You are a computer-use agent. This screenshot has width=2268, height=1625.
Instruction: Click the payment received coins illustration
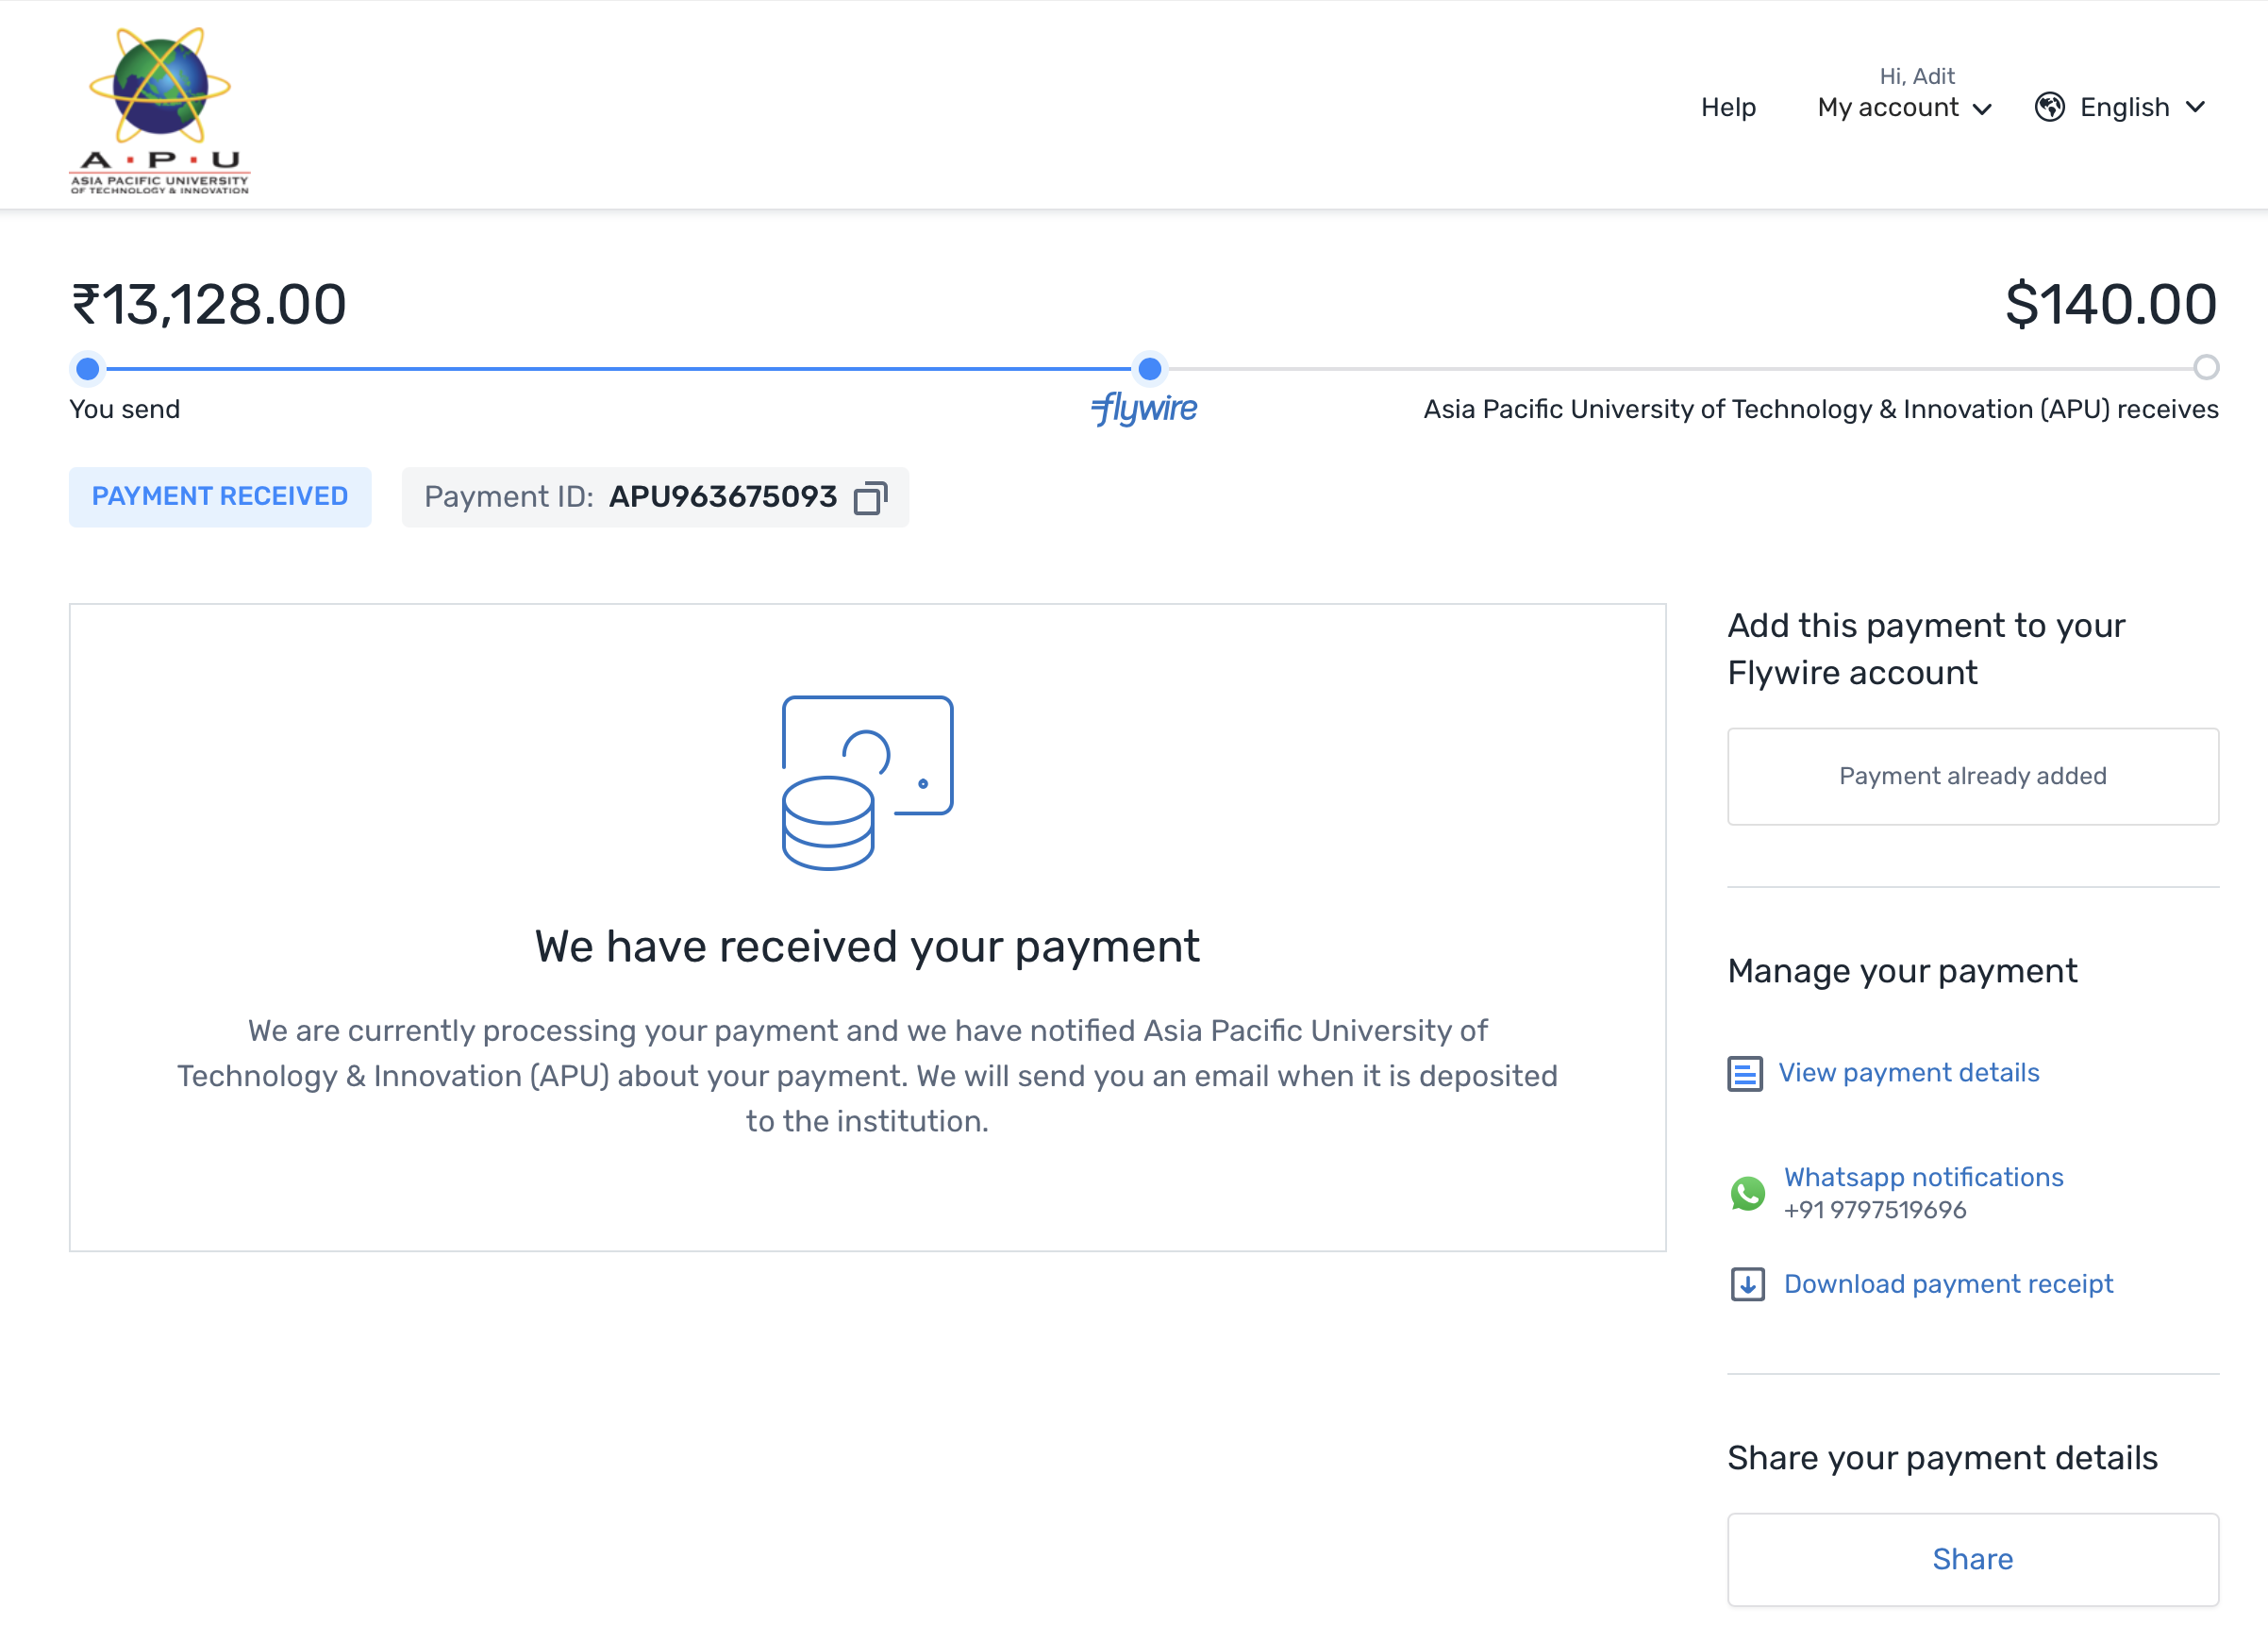click(x=867, y=782)
